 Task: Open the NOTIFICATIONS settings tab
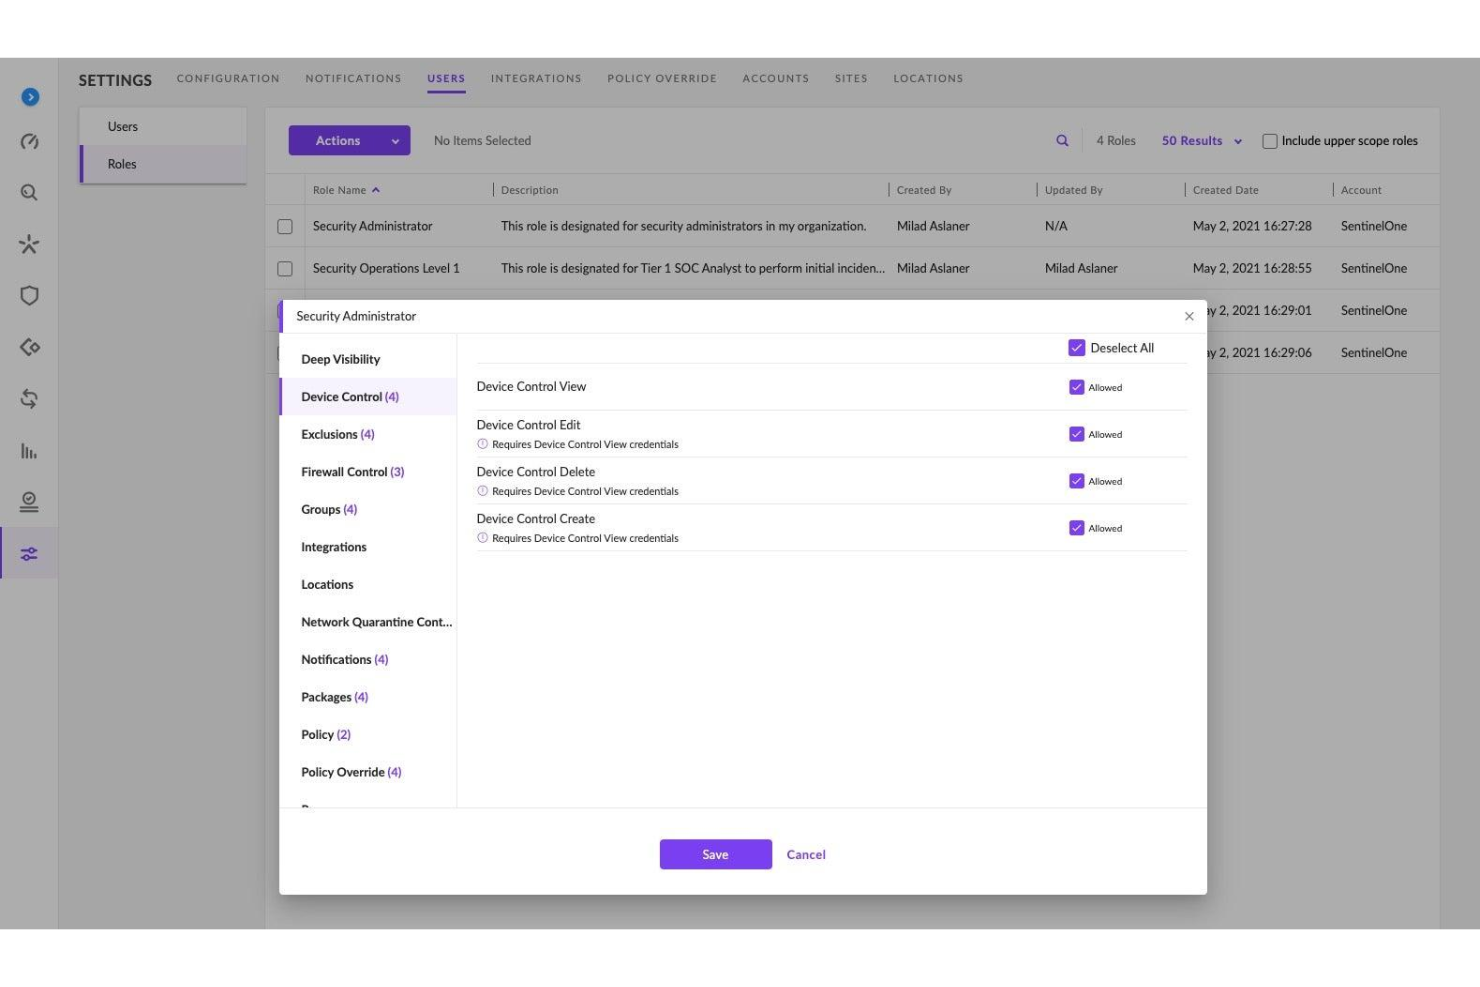[x=352, y=78]
